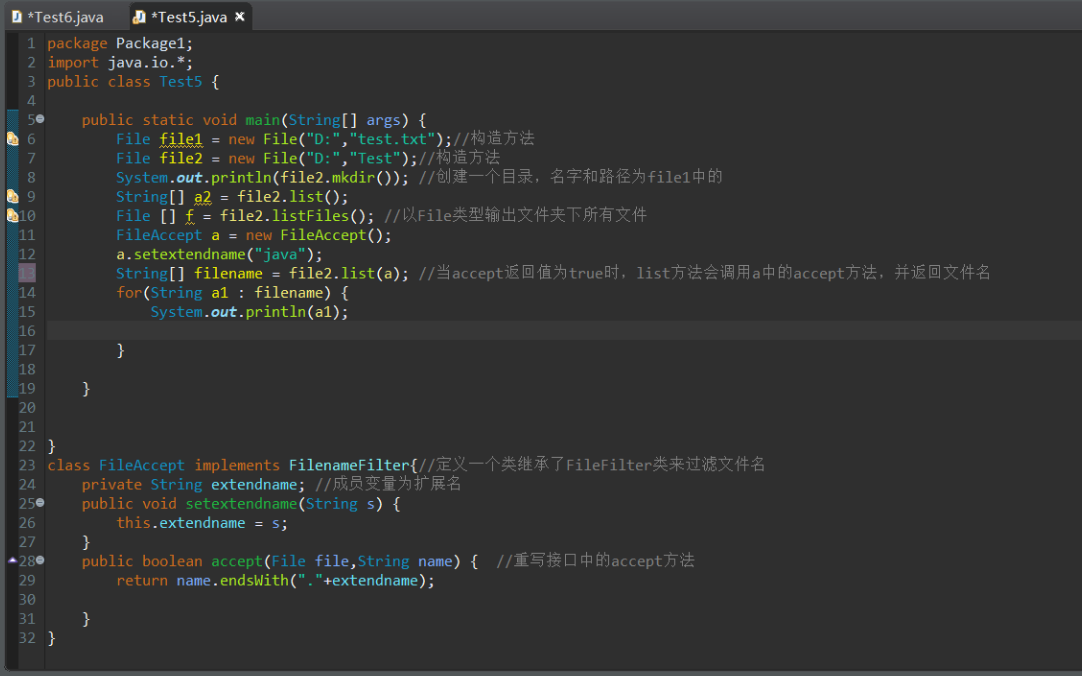Click the Java file icon on Test6.java tab

click(x=16, y=17)
